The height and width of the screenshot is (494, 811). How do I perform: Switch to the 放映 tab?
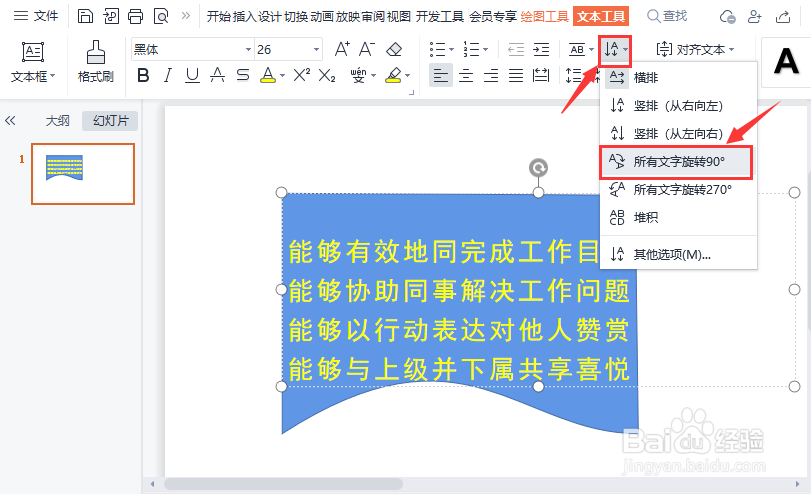(x=348, y=17)
